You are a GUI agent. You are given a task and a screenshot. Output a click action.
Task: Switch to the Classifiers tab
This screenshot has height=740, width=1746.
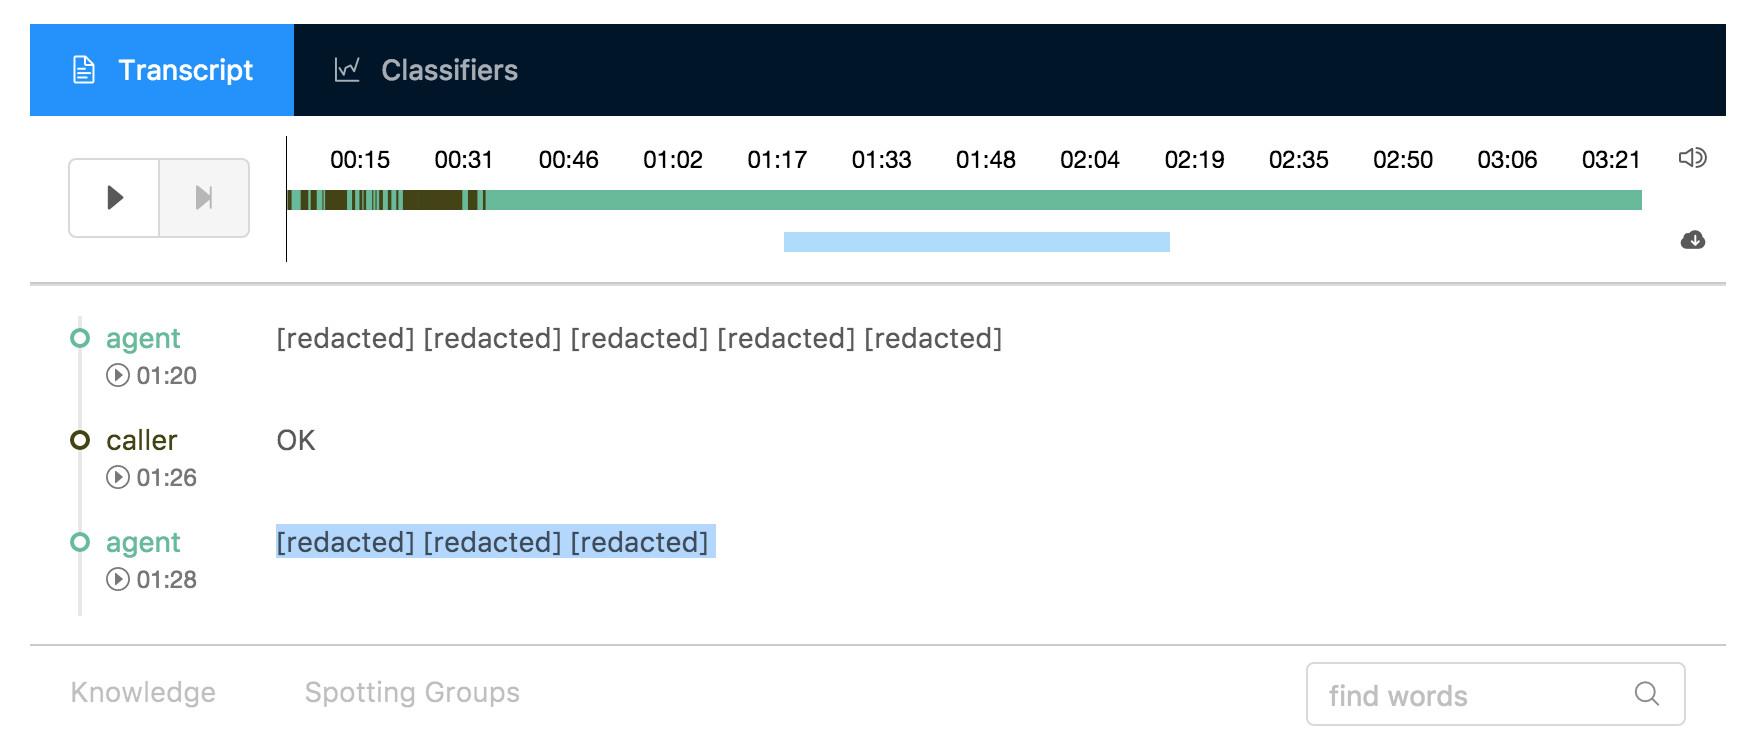click(x=426, y=70)
